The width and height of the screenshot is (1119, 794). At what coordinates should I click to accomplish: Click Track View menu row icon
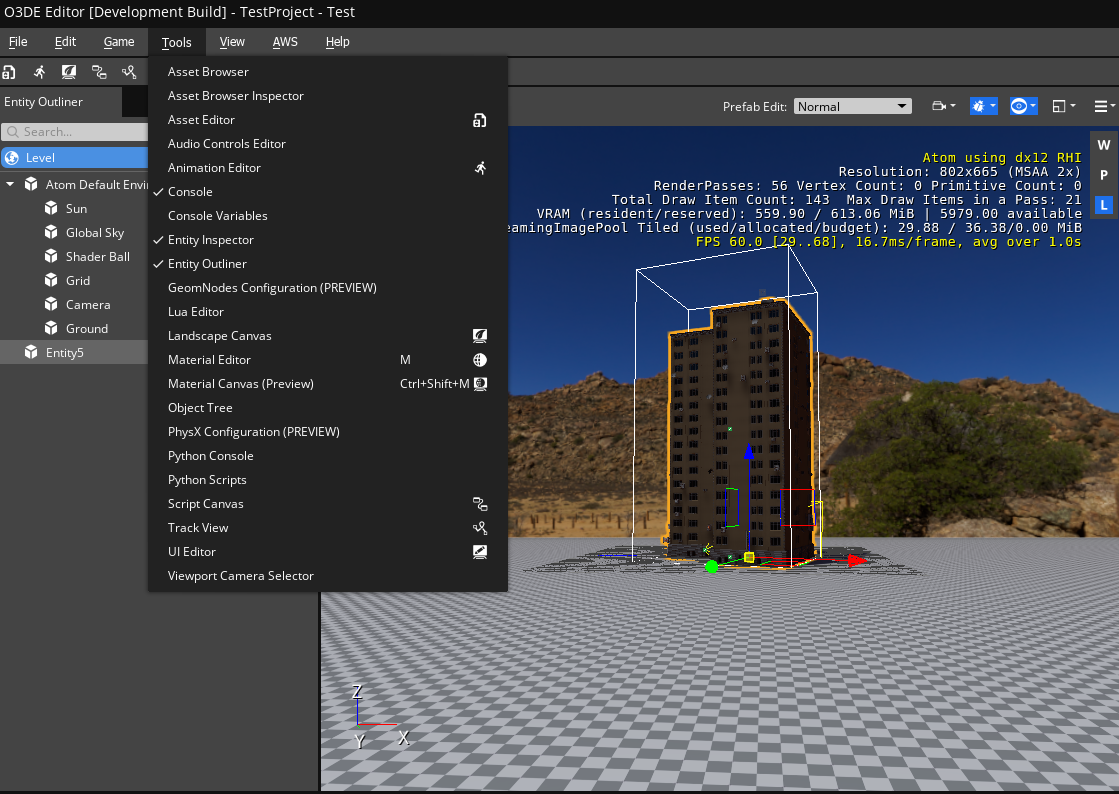click(x=480, y=528)
